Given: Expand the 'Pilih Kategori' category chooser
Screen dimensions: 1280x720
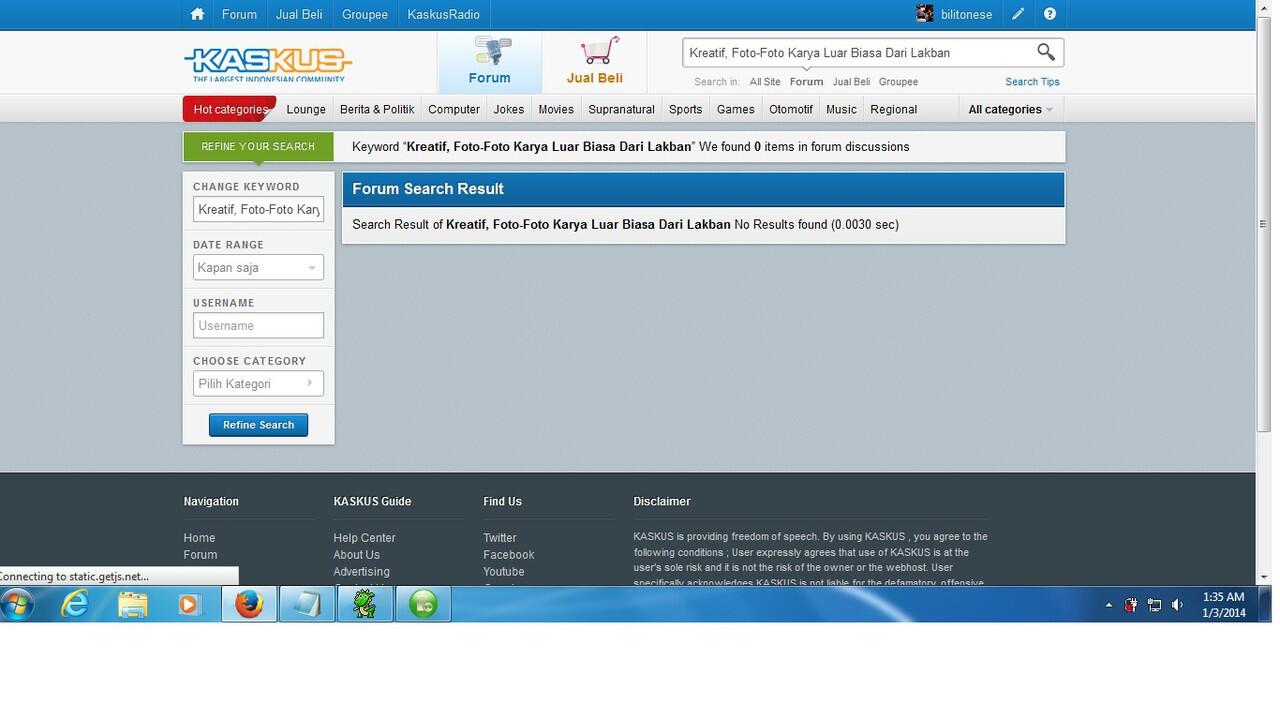Looking at the screenshot, I should click(258, 383).
